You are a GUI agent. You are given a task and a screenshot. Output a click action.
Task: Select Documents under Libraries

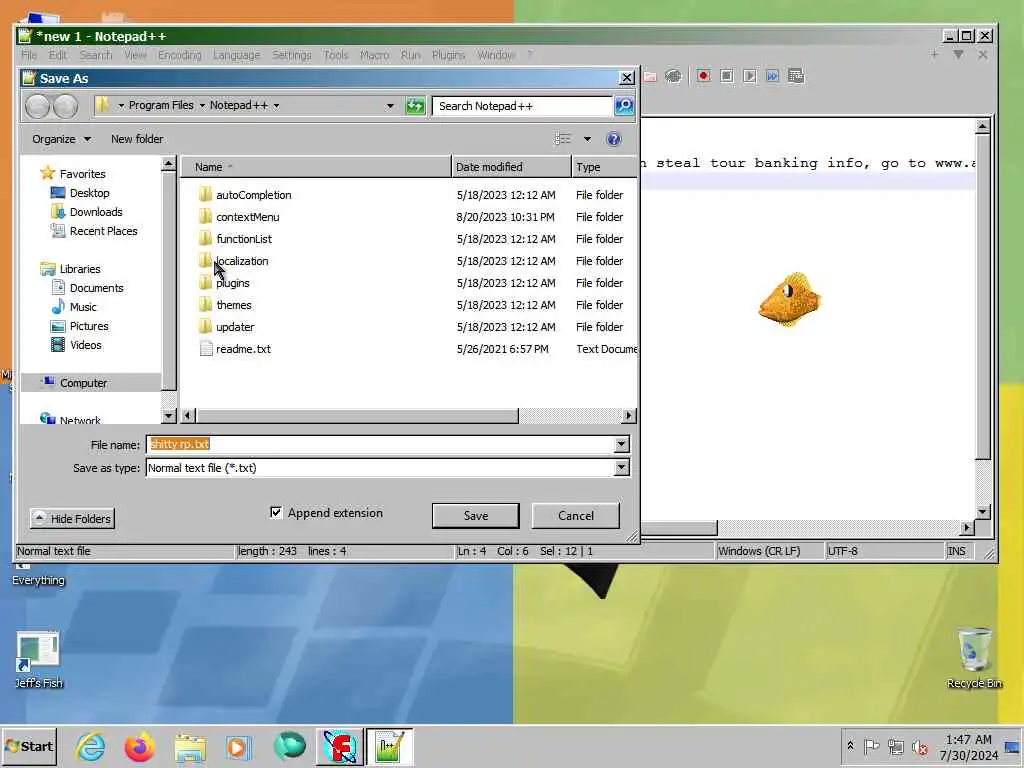click(97, 288)
